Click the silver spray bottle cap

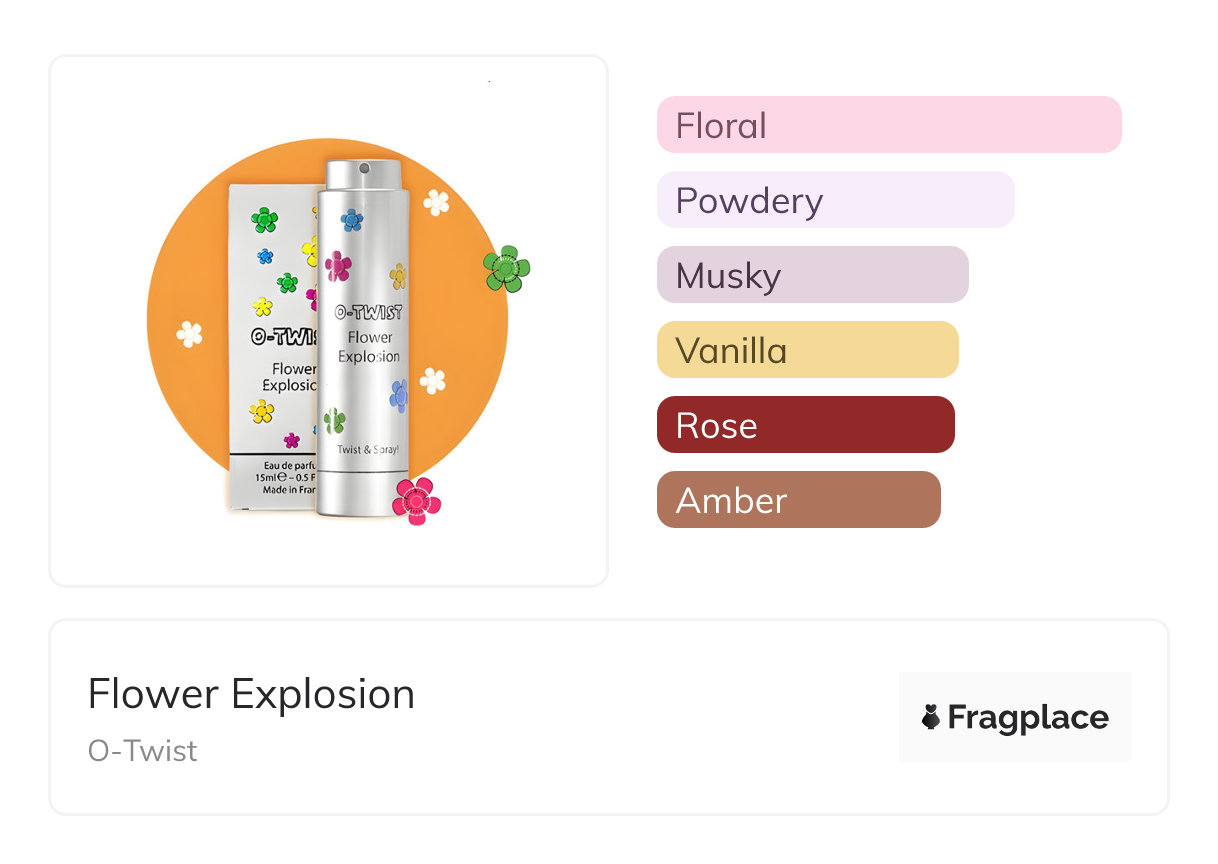(363, 175)
